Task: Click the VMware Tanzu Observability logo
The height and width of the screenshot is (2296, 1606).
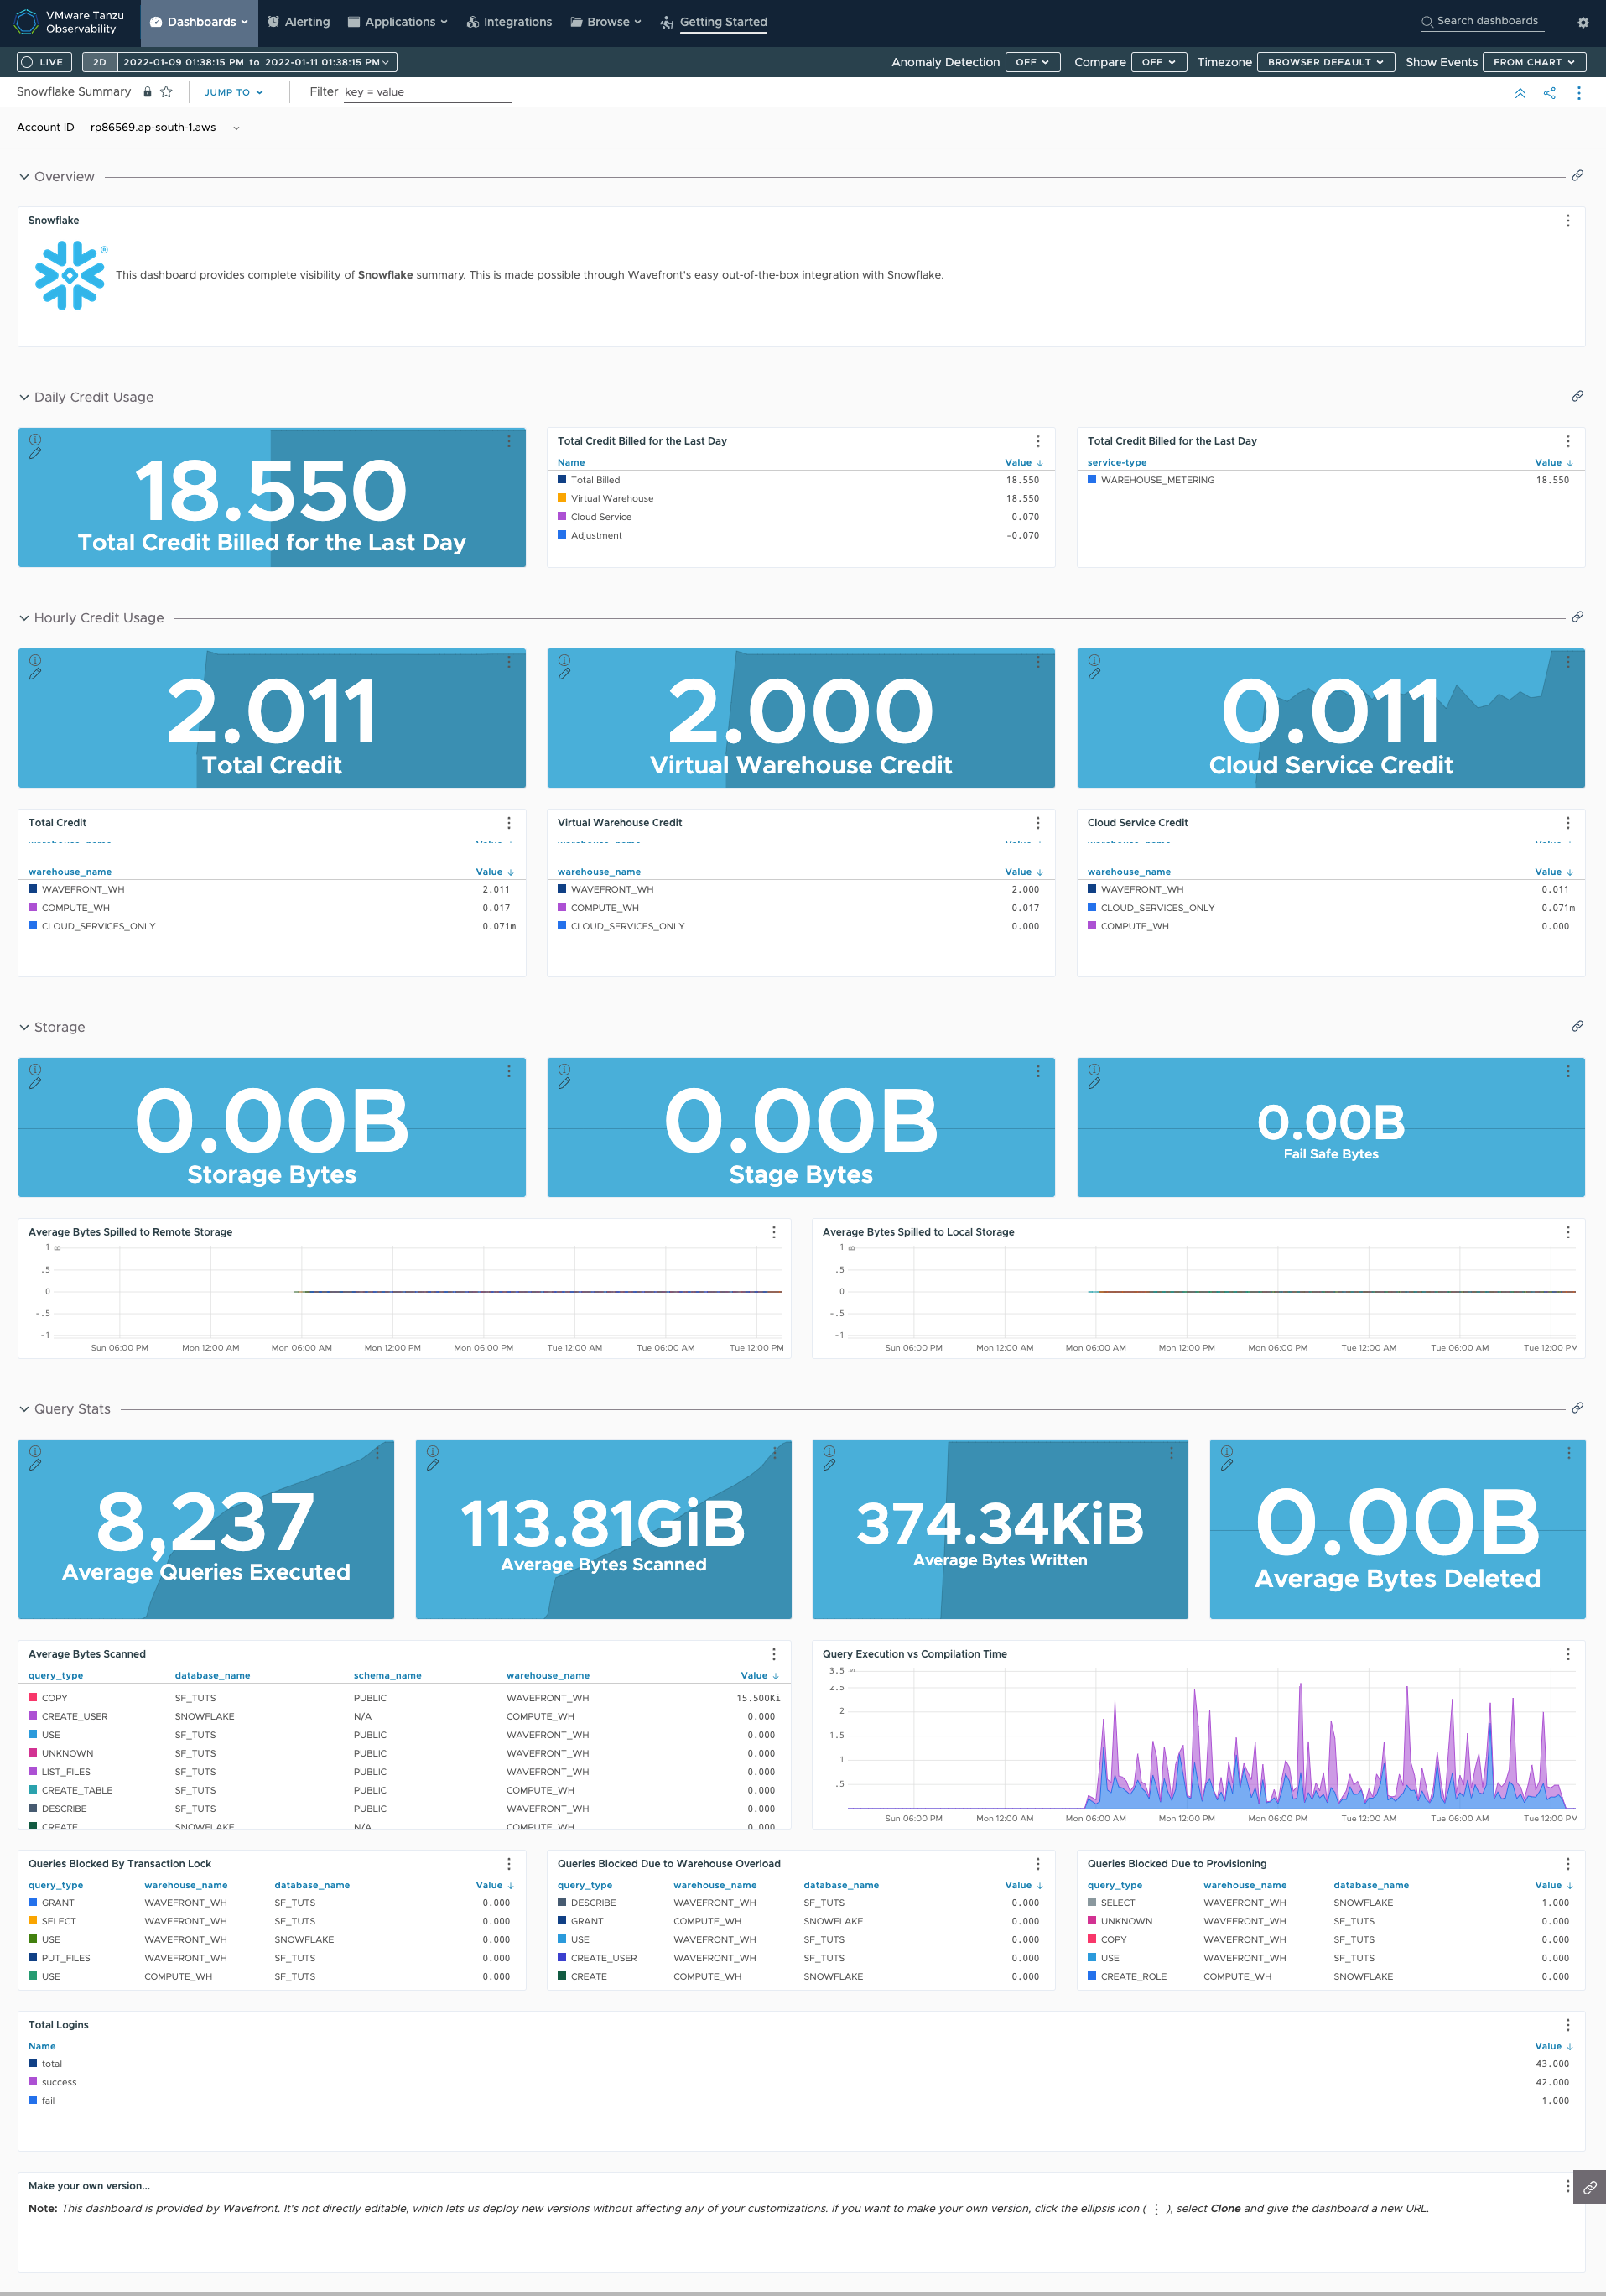Action: coord(70,22)
